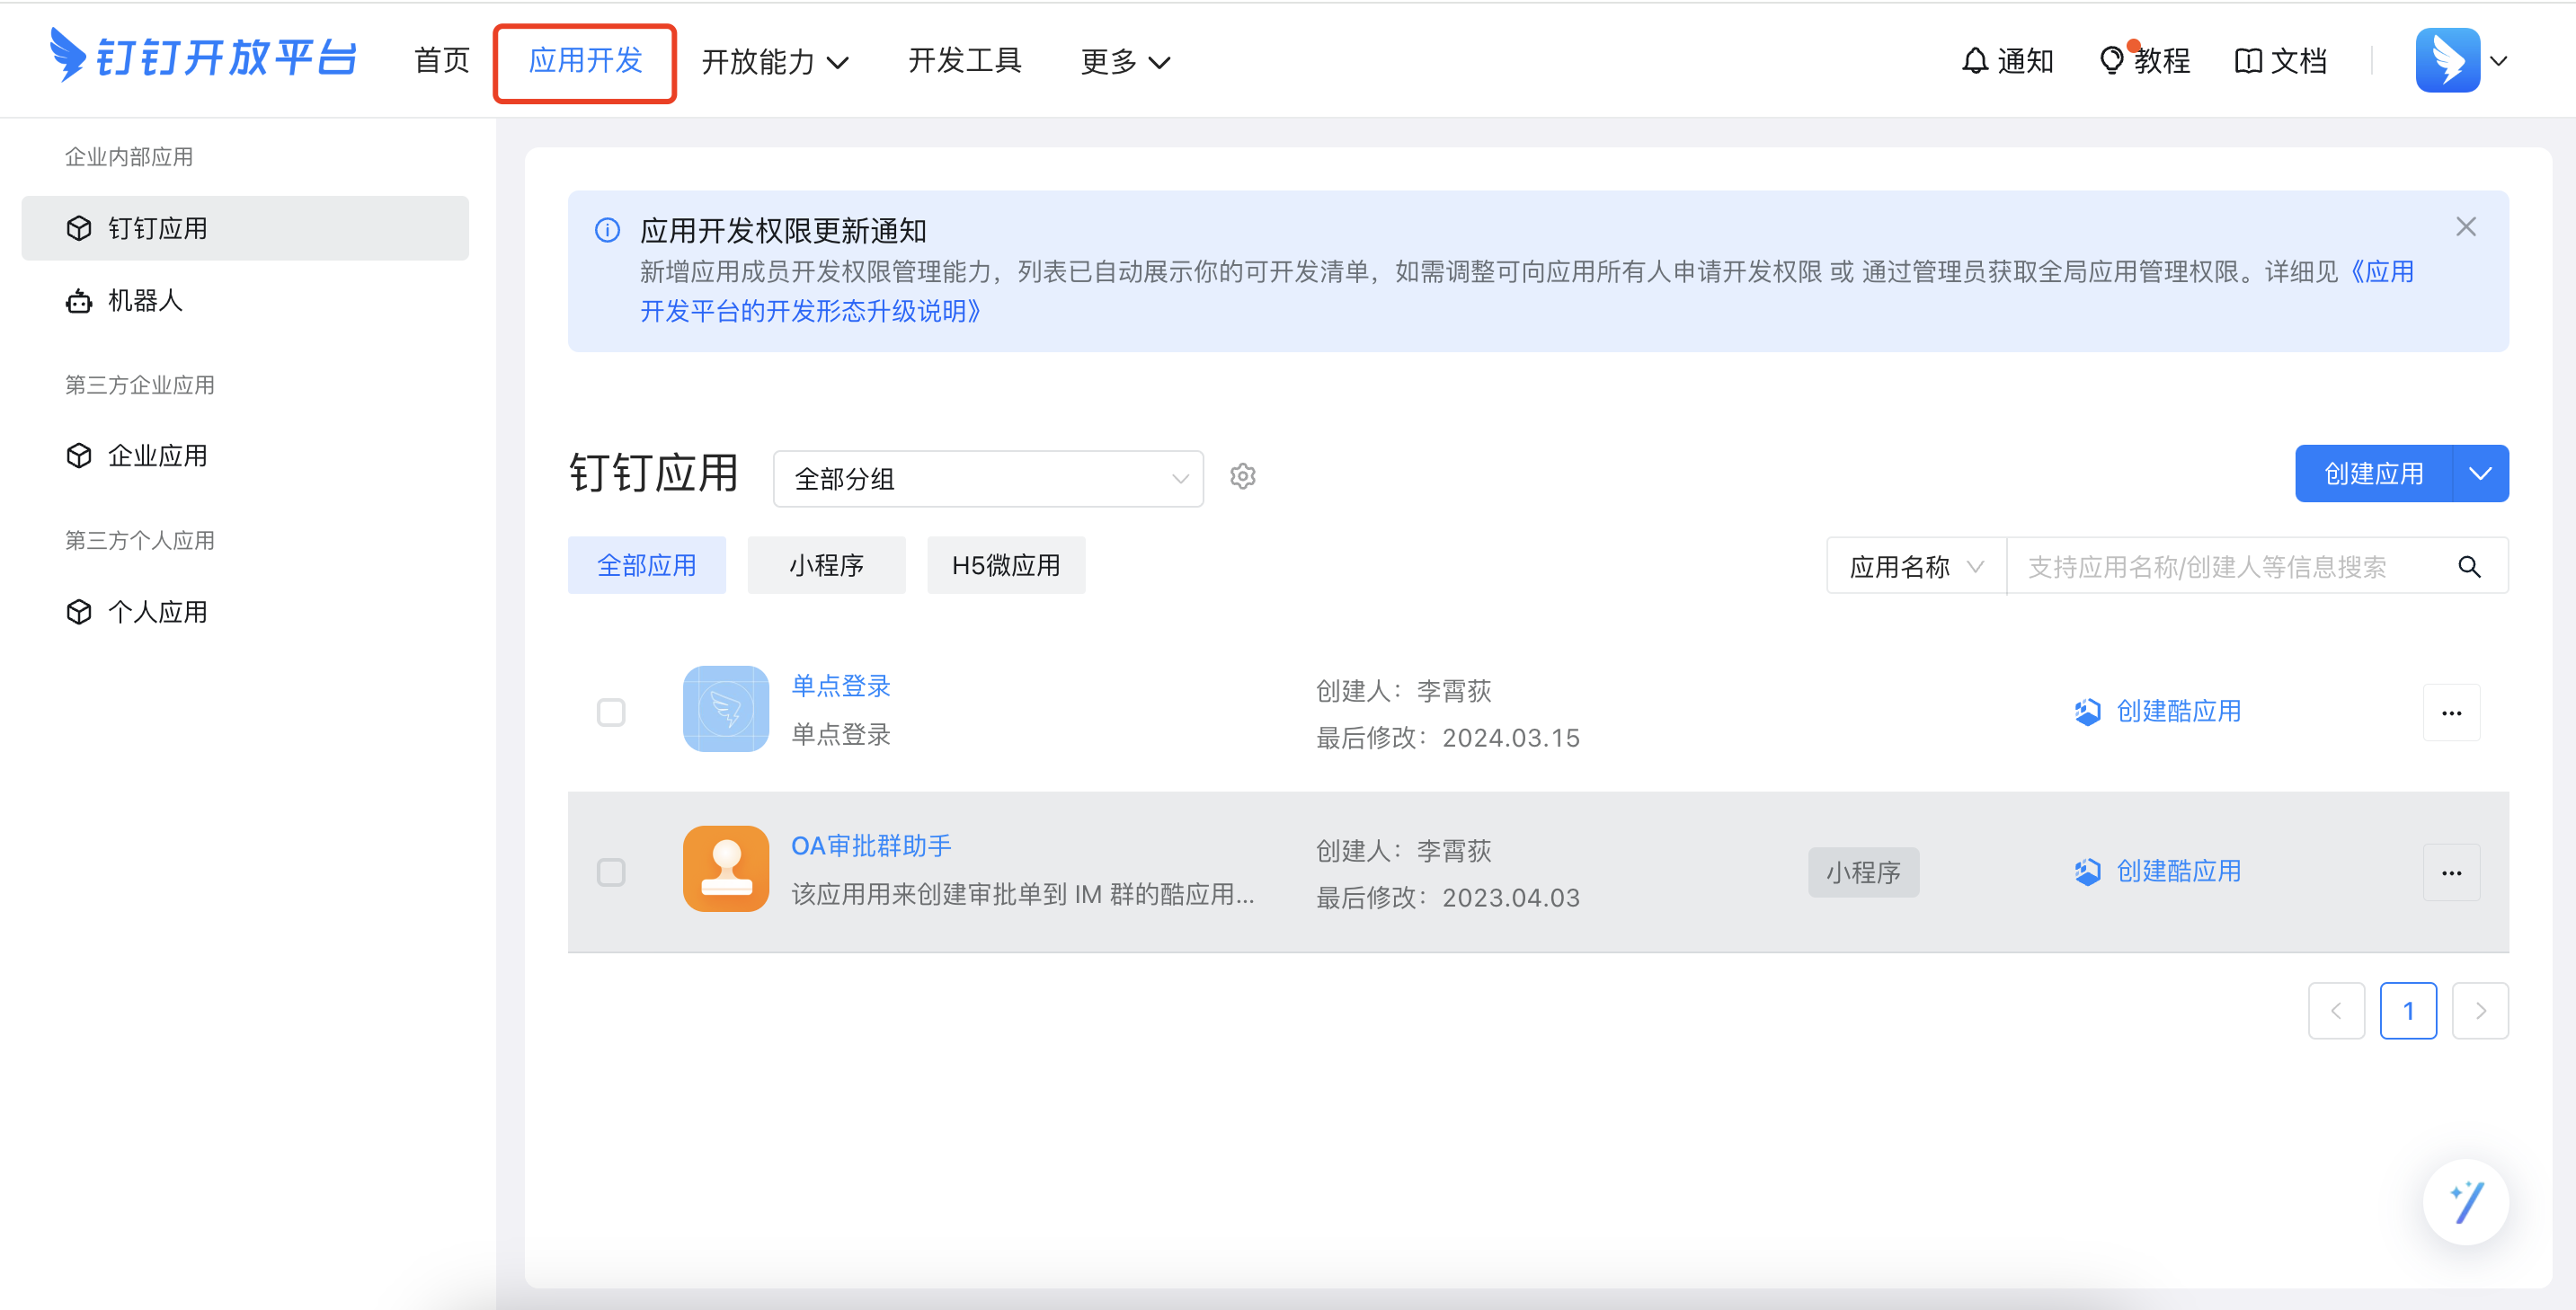Viewport: 2576px width, 1310px height.
Task: Click the 企业内部应用 sidebar heading
Action: pyautogui.click(x=129, y=157)
